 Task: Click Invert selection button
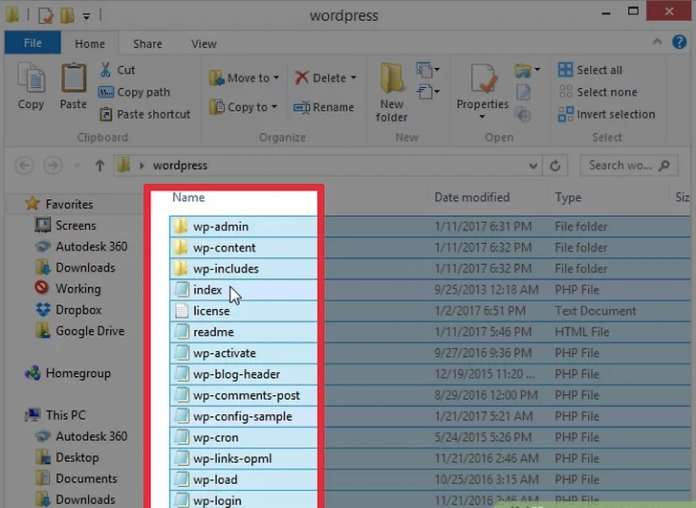click(606, 114)
